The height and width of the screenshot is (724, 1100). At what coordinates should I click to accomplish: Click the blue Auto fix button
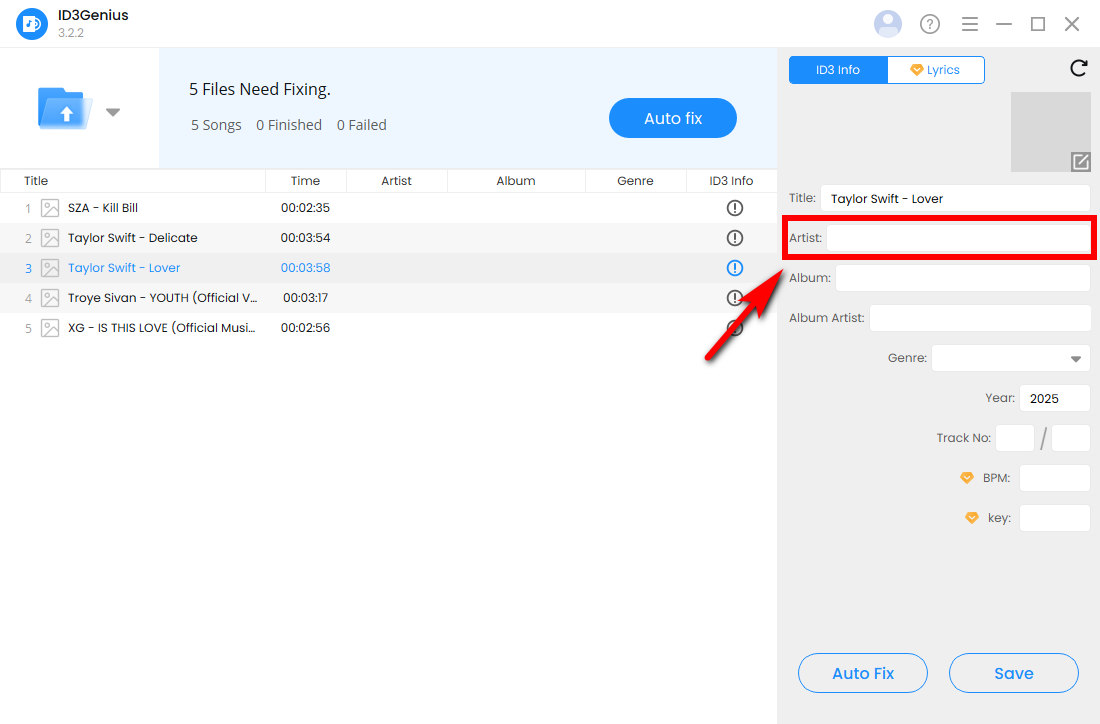click(x=673, y=118)
